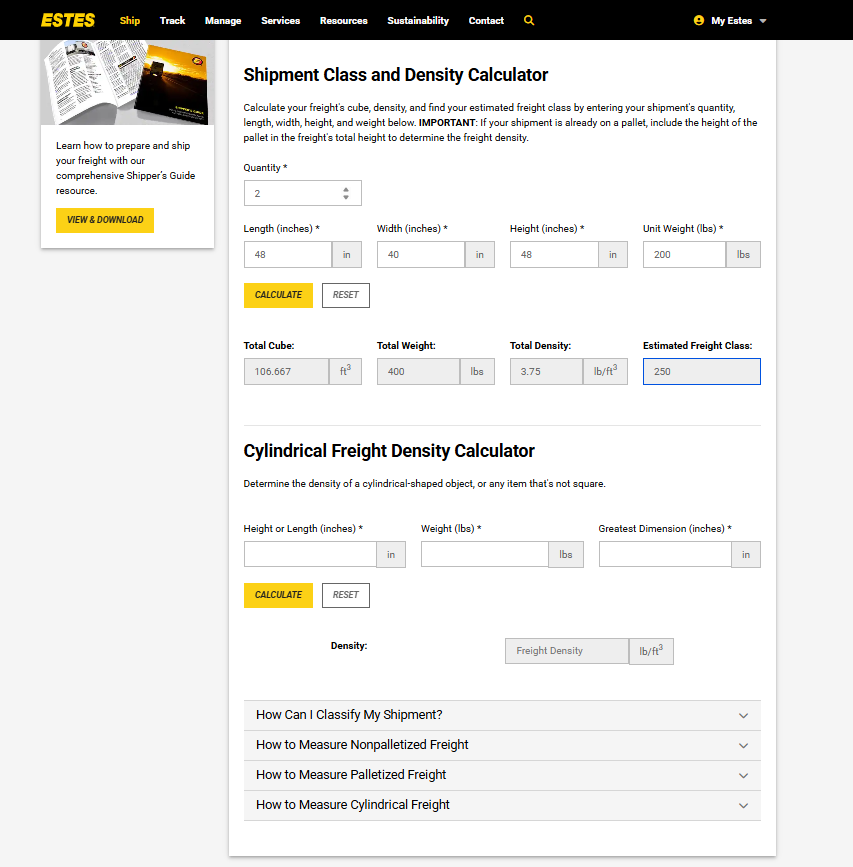Open the My Estes dropdown arrow
Viewport: 853px width, 867px height.
point(763,21)
